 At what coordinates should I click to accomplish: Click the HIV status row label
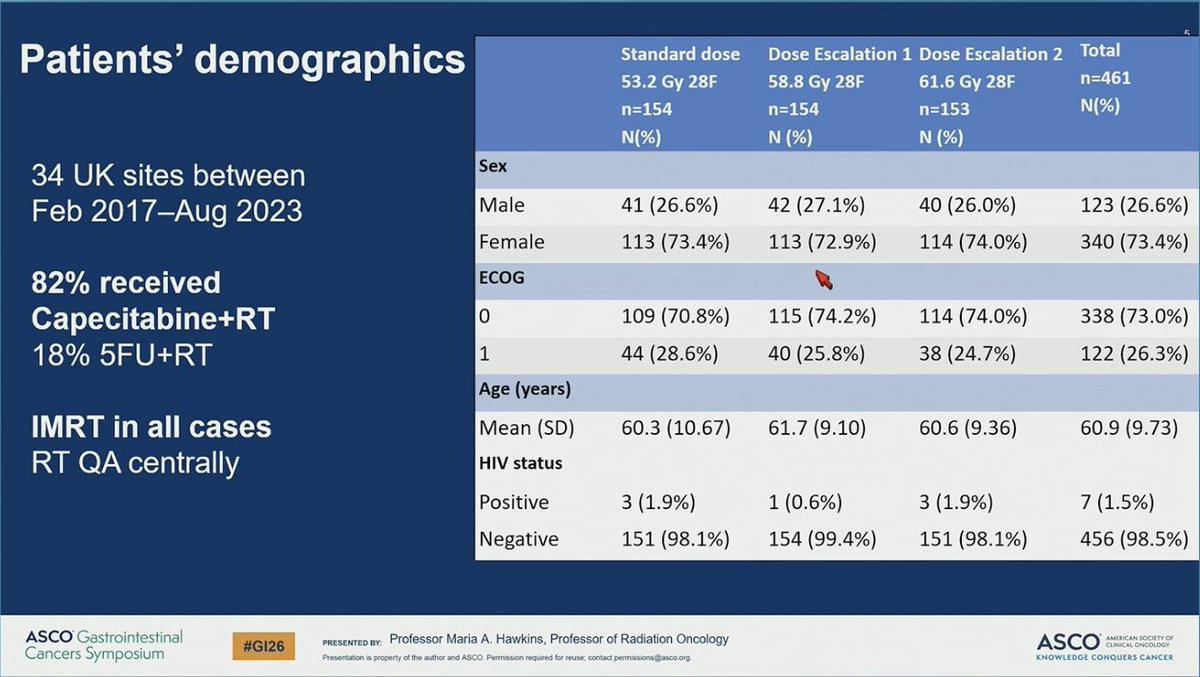point(520,463)
